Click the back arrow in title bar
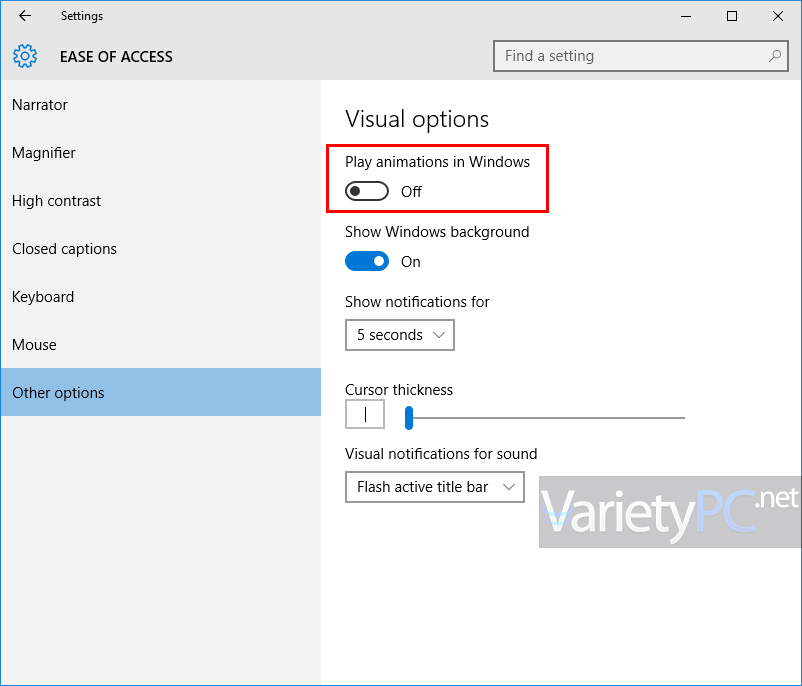 (x=25, y=16)
